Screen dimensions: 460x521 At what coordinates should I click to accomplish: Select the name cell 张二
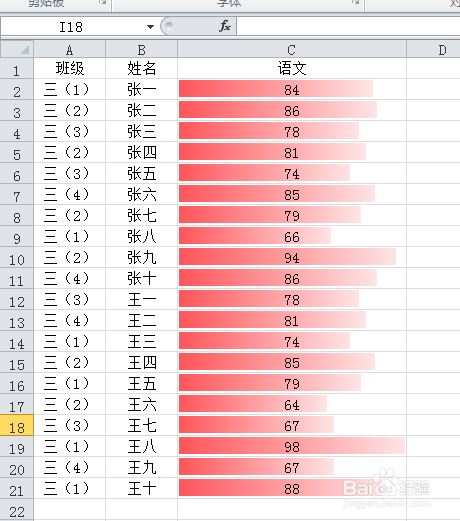coord(142,111)
